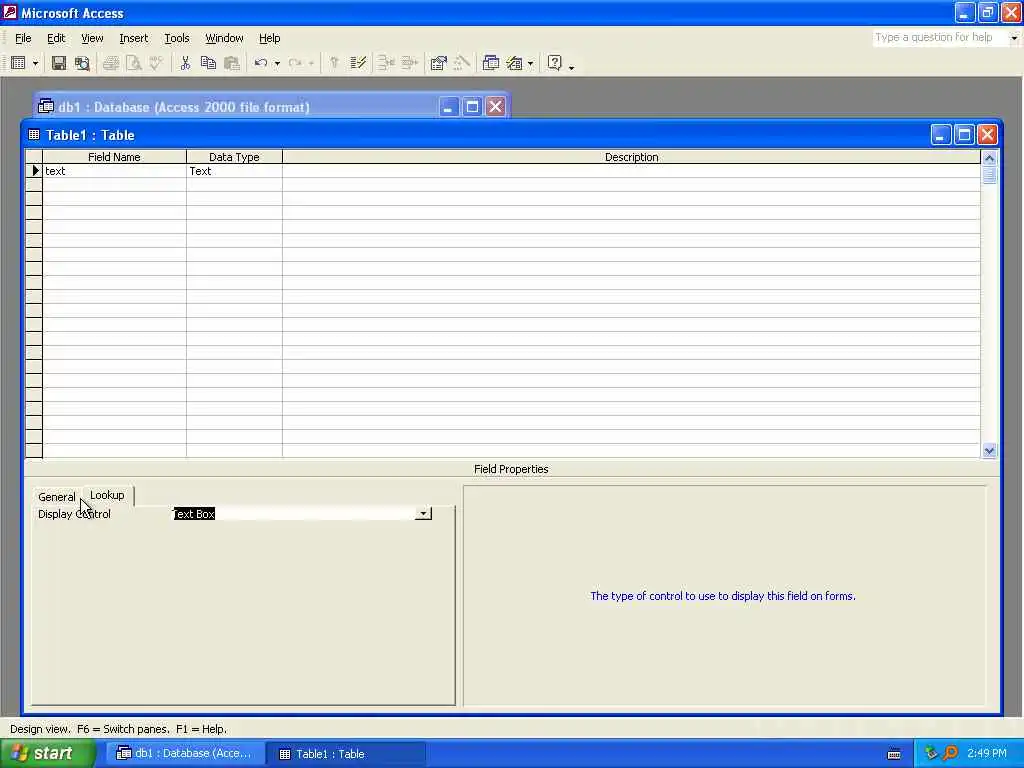The height and width of the screenshot is (768, 1024).
Task: Click the Display Control property label
Action: [74, 514]
